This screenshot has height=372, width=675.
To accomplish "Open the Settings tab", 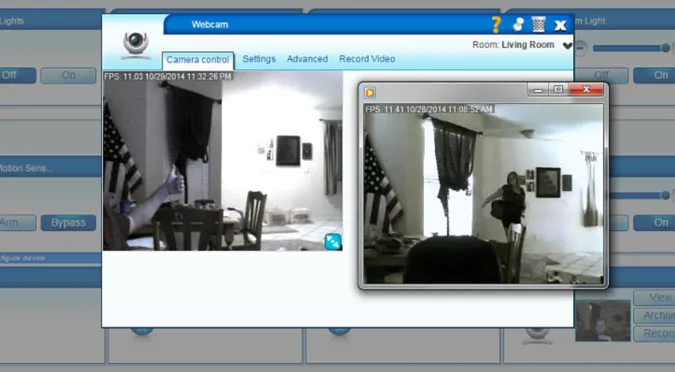I will (x=259, y=59).
